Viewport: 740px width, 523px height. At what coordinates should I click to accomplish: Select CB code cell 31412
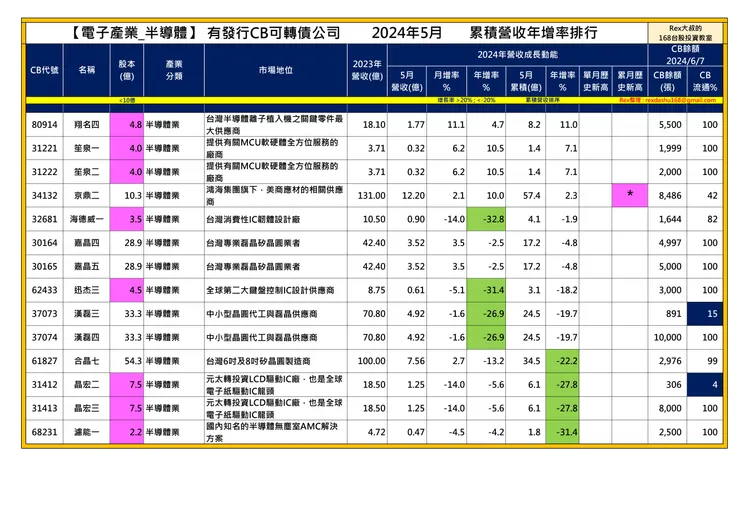coord(44,384)
